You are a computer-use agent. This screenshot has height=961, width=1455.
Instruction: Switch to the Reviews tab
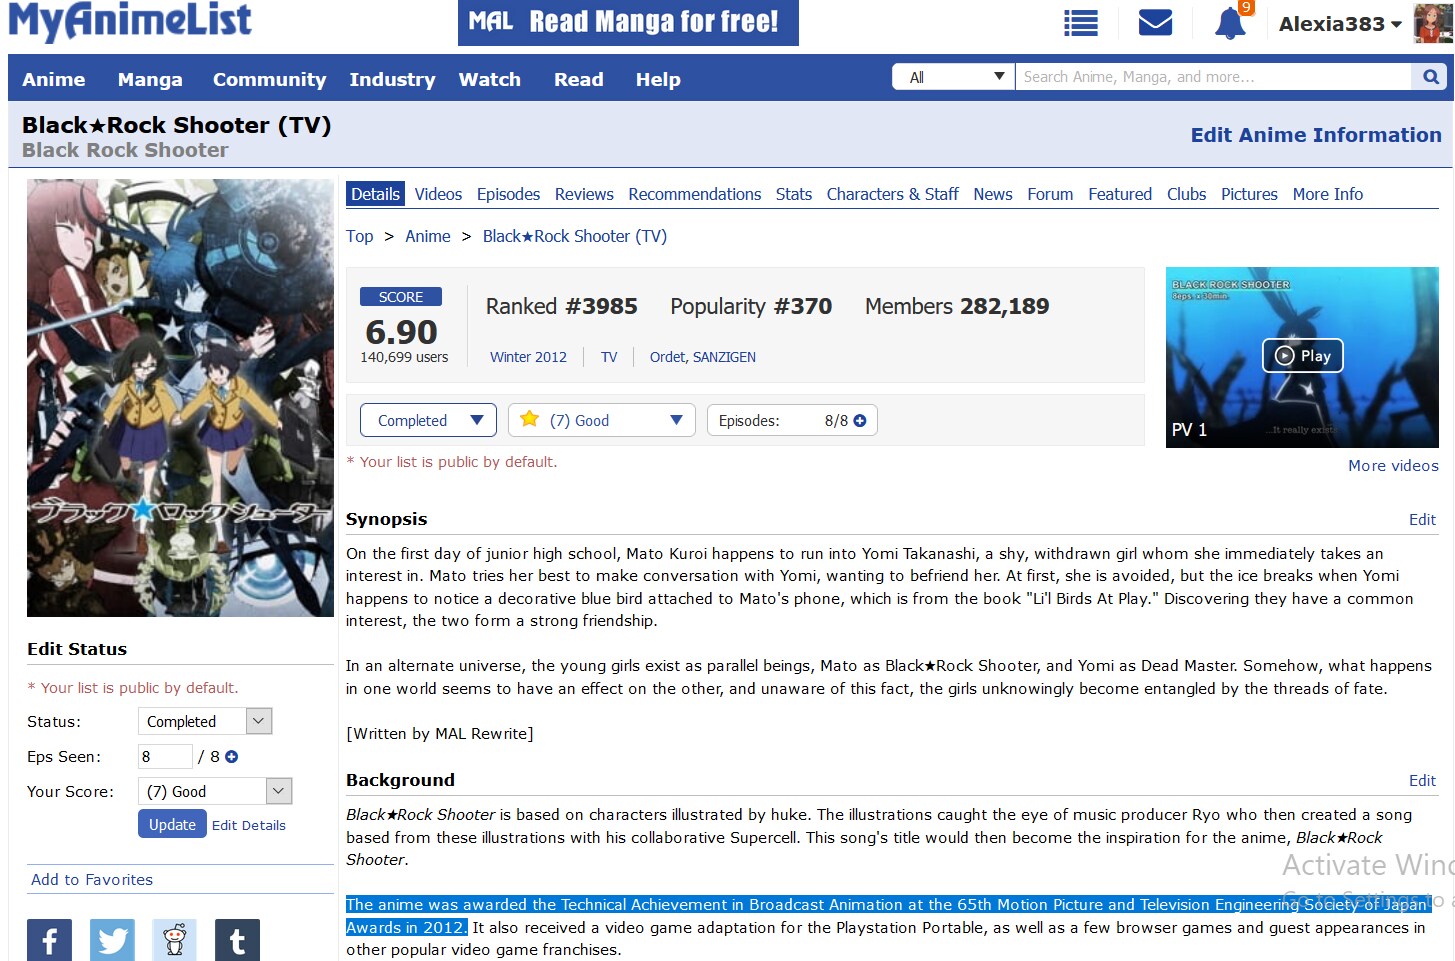pyautogui.click(x=584, y=194)
